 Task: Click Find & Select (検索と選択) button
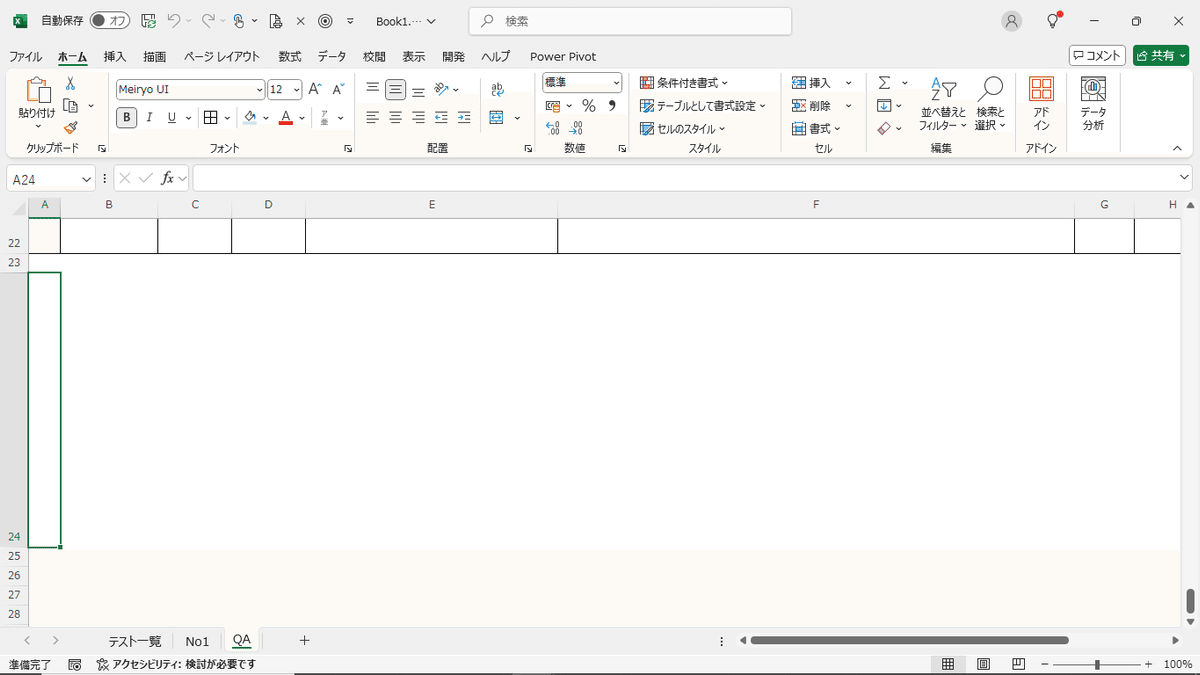[991, 104]
